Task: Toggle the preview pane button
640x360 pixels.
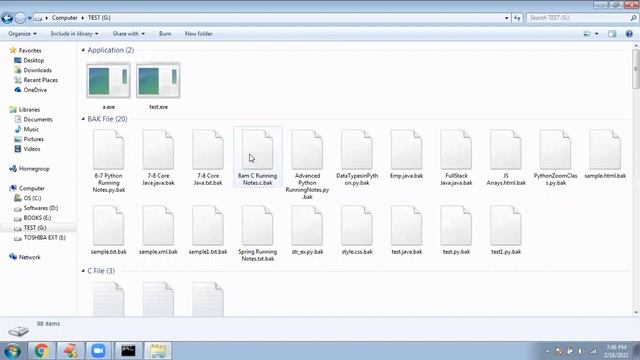Action: (612, 34)
